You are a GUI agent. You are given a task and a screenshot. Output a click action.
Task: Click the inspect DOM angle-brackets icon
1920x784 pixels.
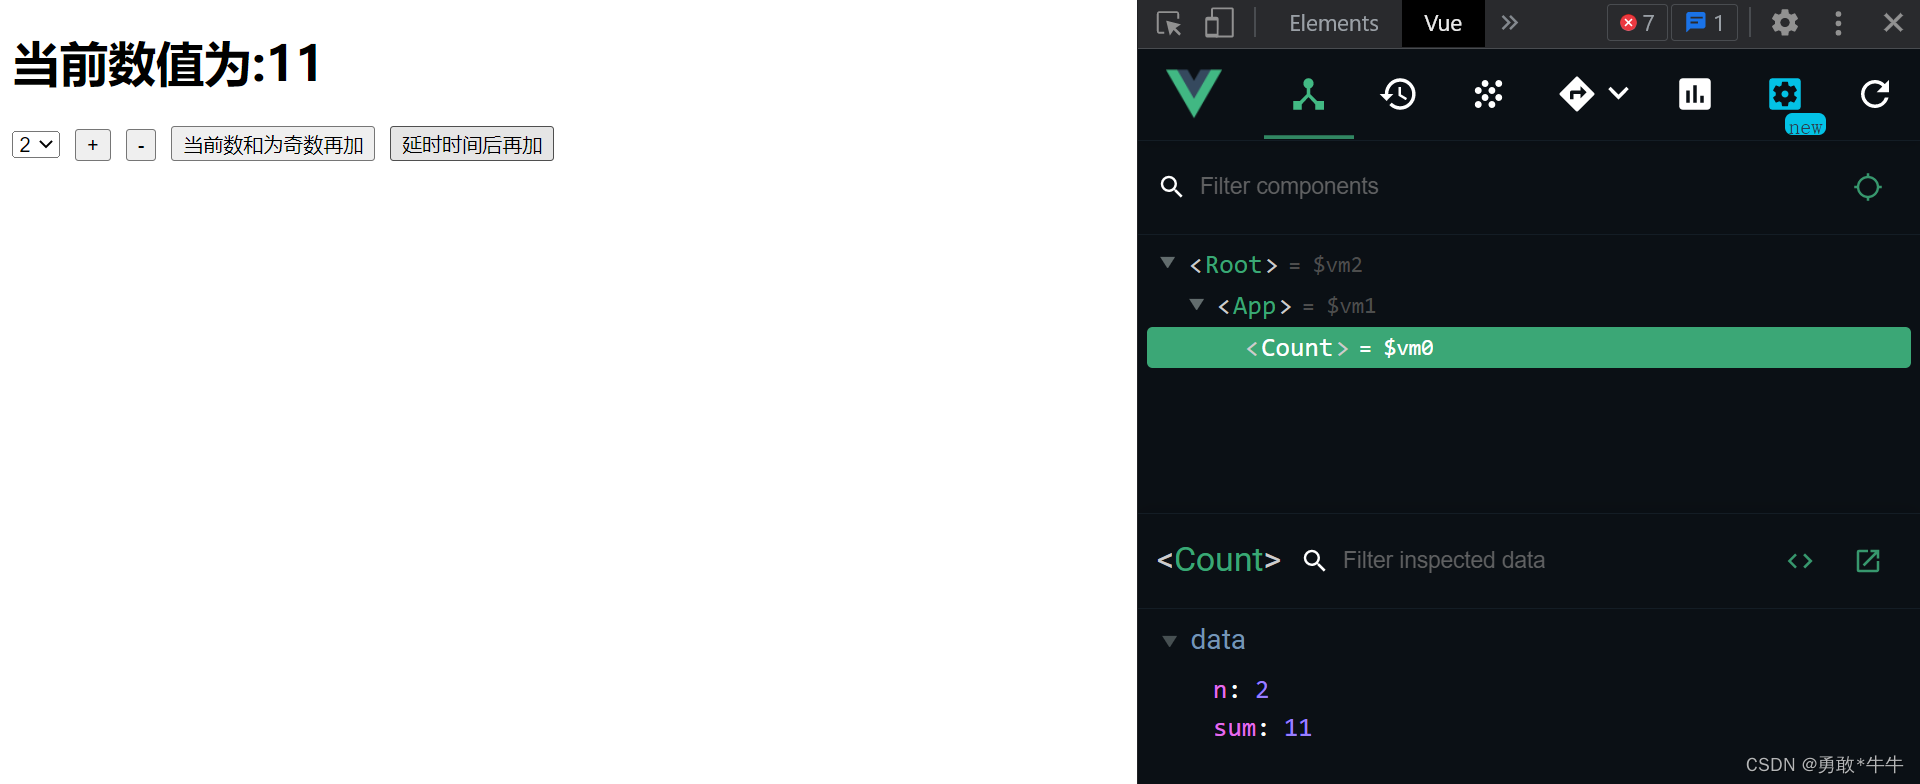pos(1800,561)
